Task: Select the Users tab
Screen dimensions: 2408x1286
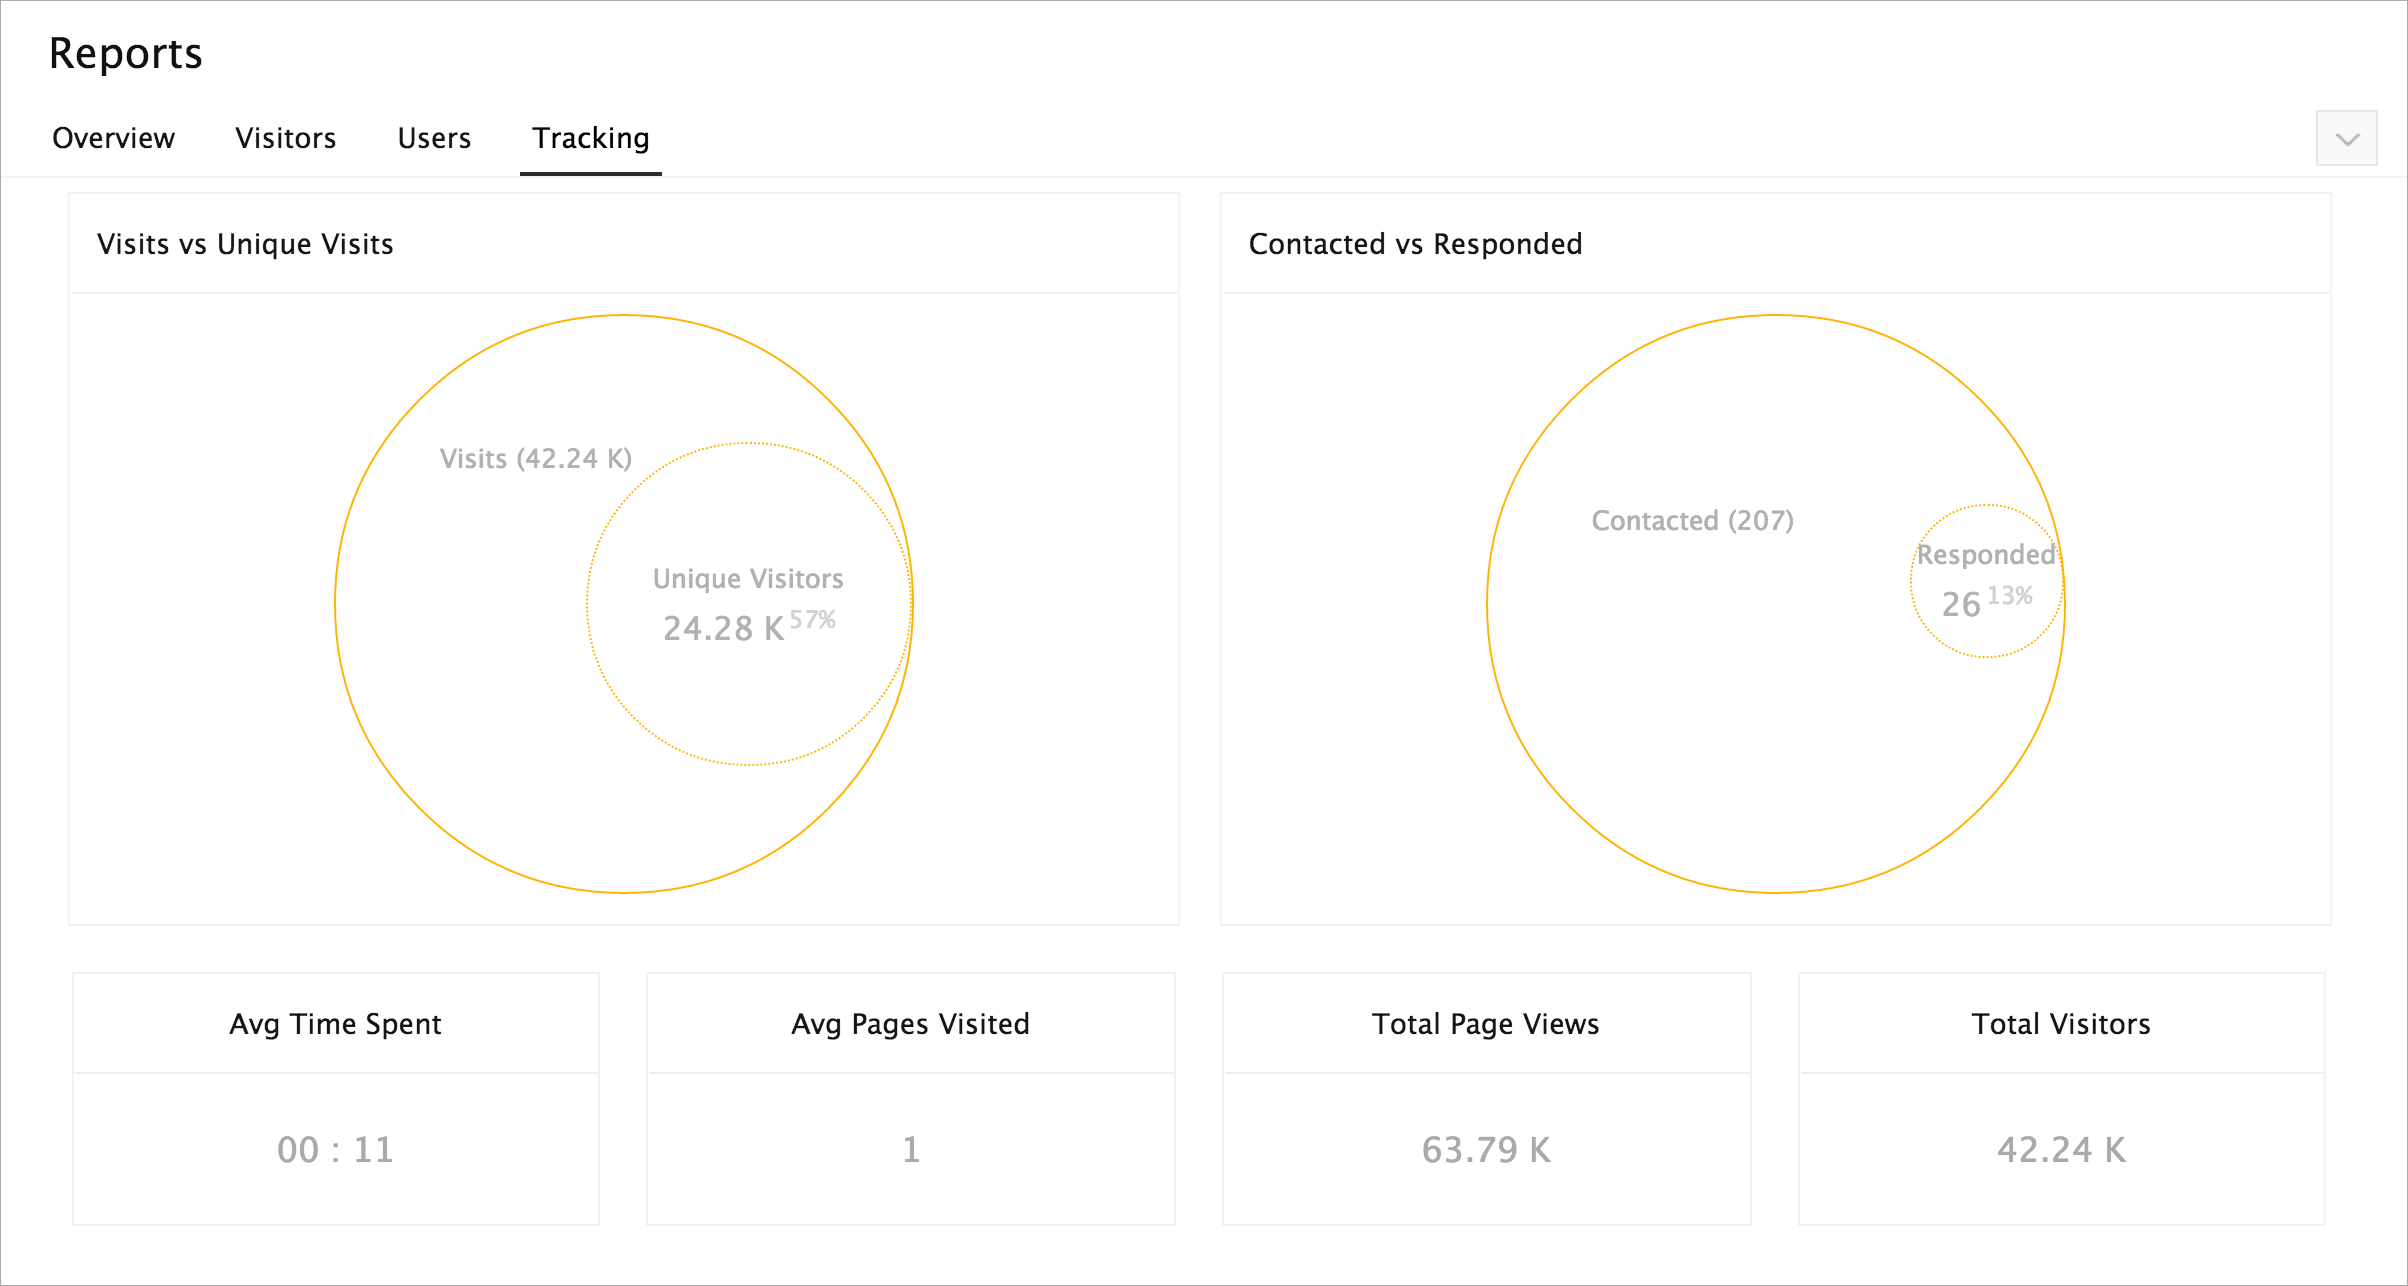Action: (x=434, y=138)
